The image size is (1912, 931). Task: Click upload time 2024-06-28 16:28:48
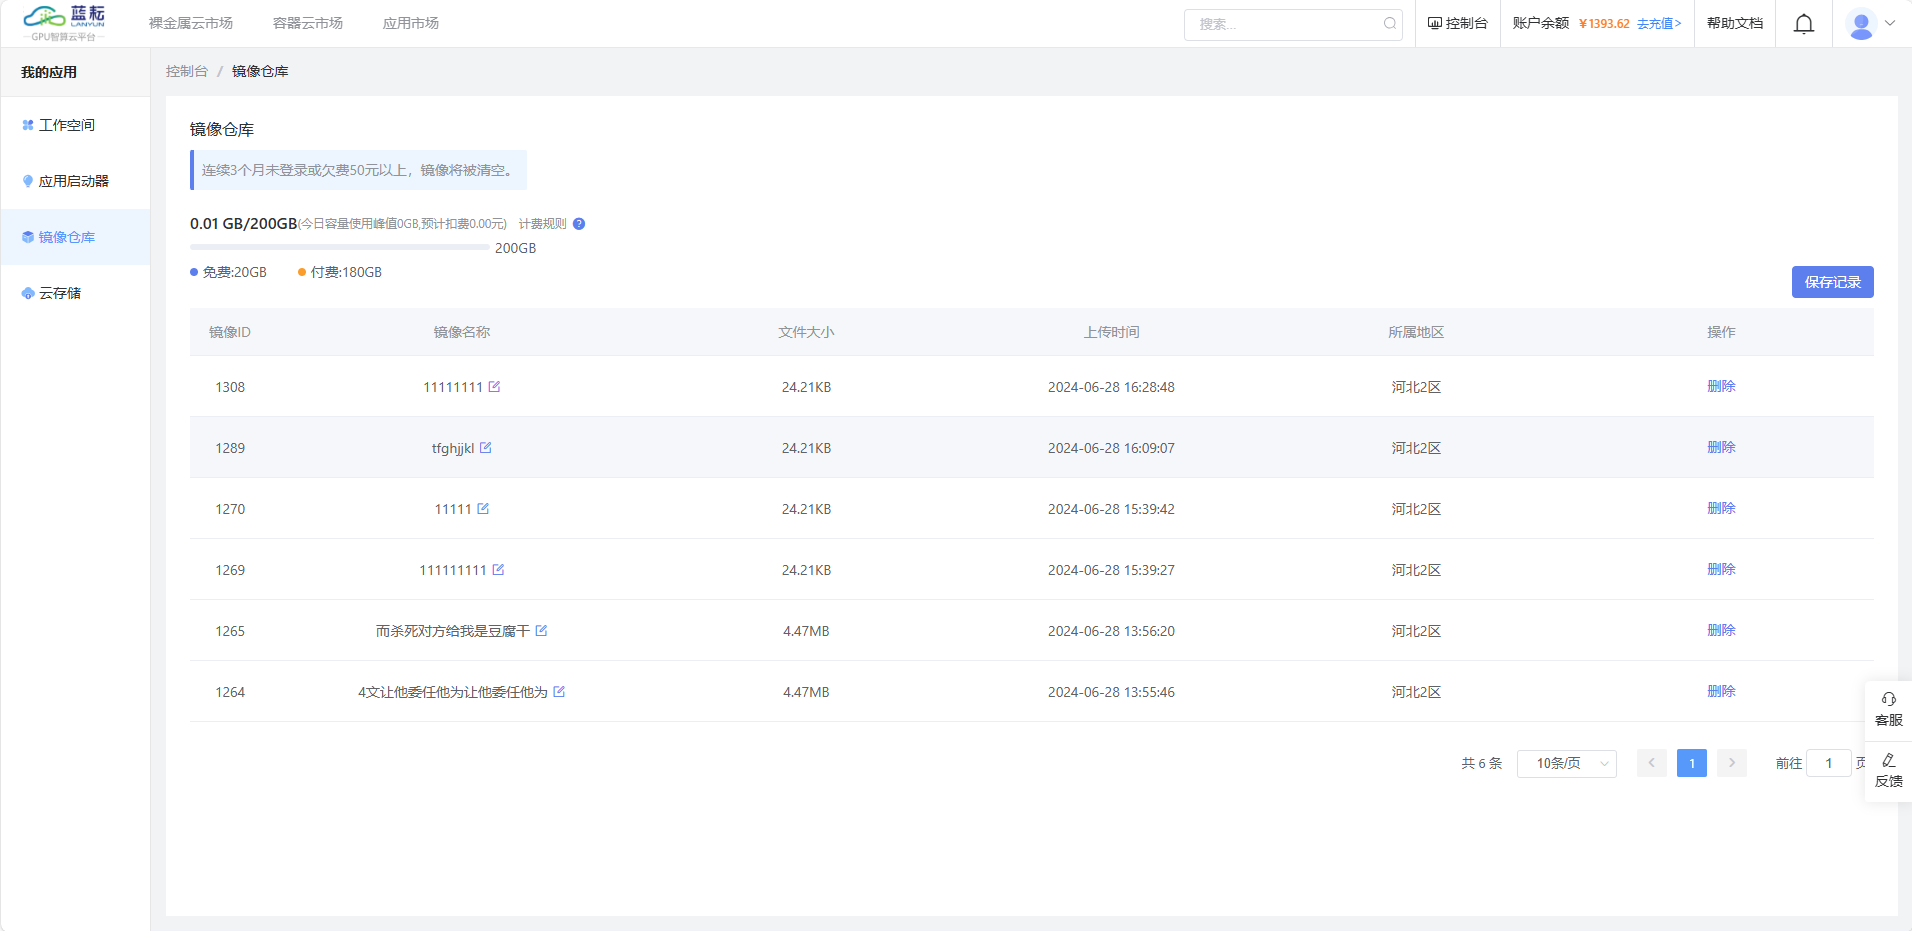[x=1111, y=387]
